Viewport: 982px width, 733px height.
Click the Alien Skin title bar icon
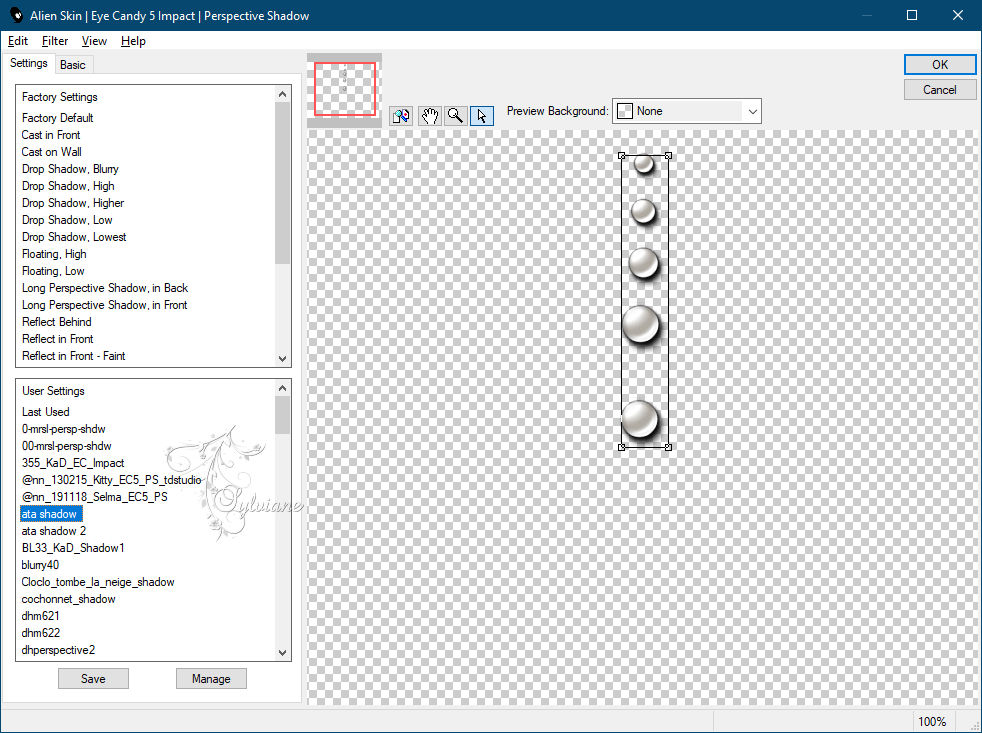(x=16, y=15)
